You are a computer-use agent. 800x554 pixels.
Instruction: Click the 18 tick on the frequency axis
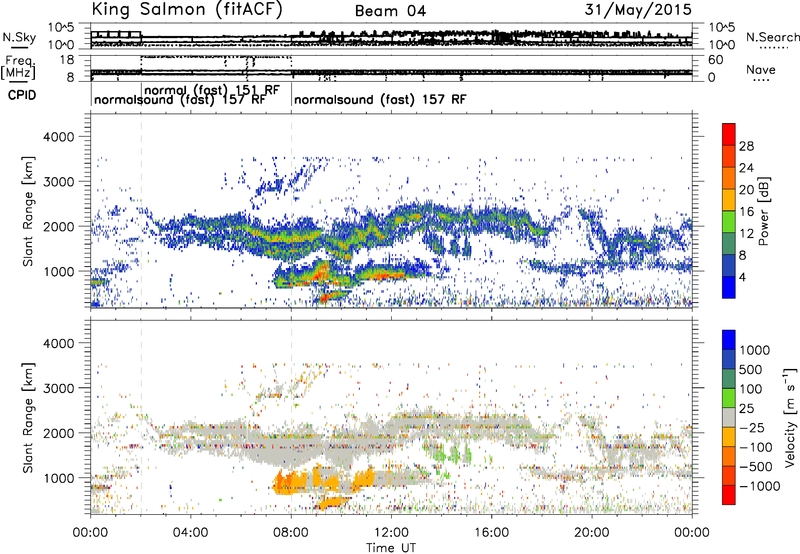click(x=67, y=60)
